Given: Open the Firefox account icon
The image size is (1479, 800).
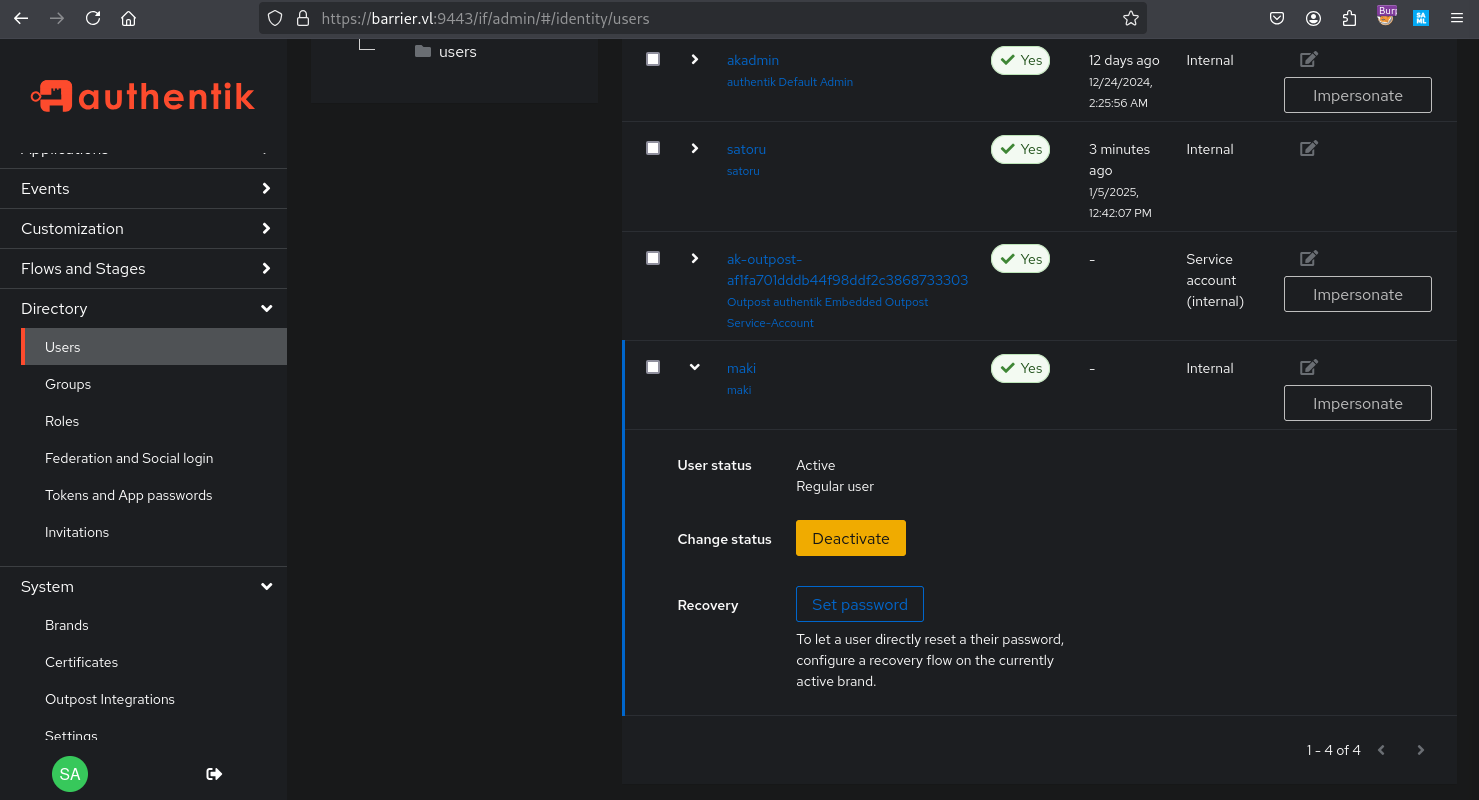Looking at the screenshot, I should [x=1314, y=18].
